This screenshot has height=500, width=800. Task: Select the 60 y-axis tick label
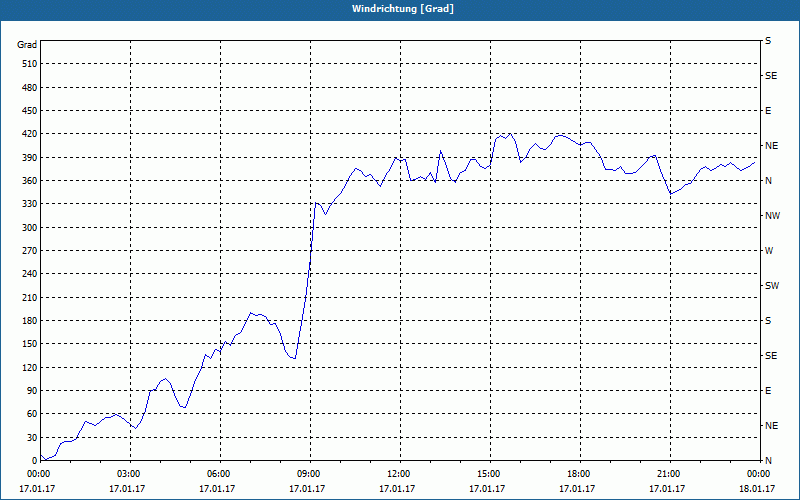coord(32,414)
